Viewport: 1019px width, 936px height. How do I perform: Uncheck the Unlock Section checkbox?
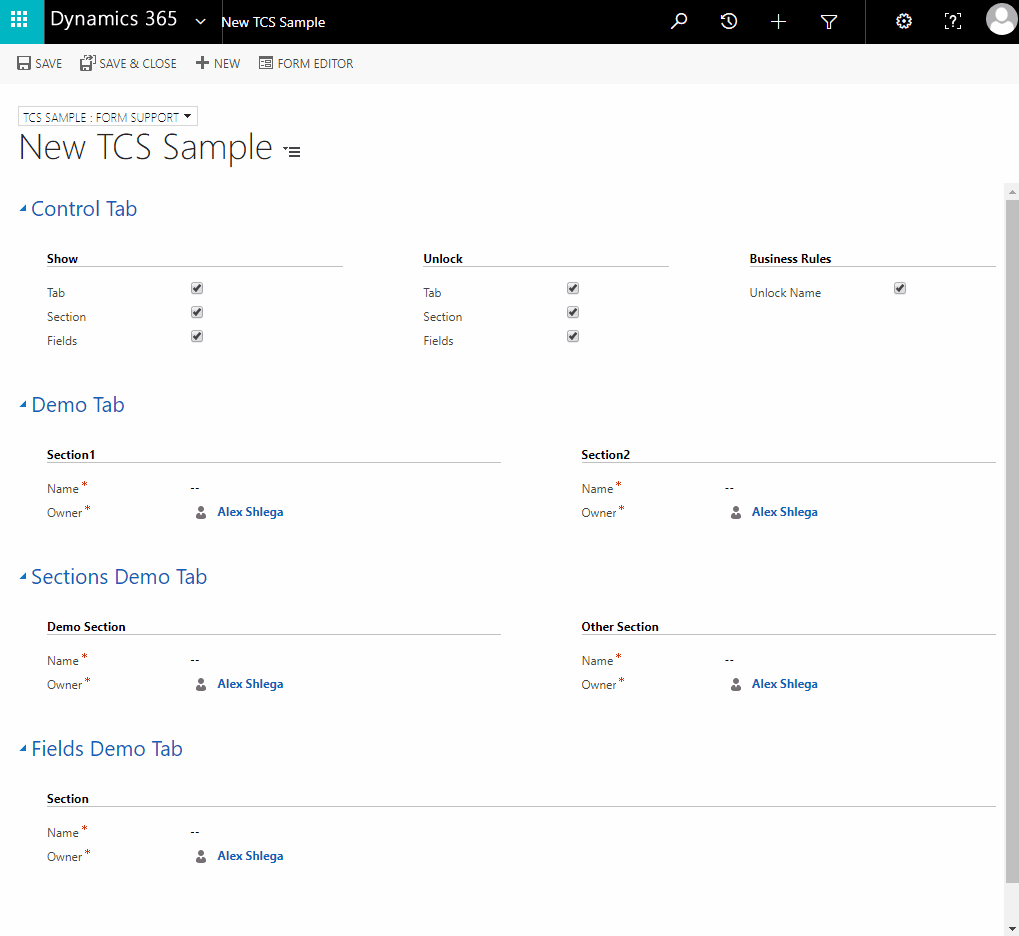click(573, 312)
